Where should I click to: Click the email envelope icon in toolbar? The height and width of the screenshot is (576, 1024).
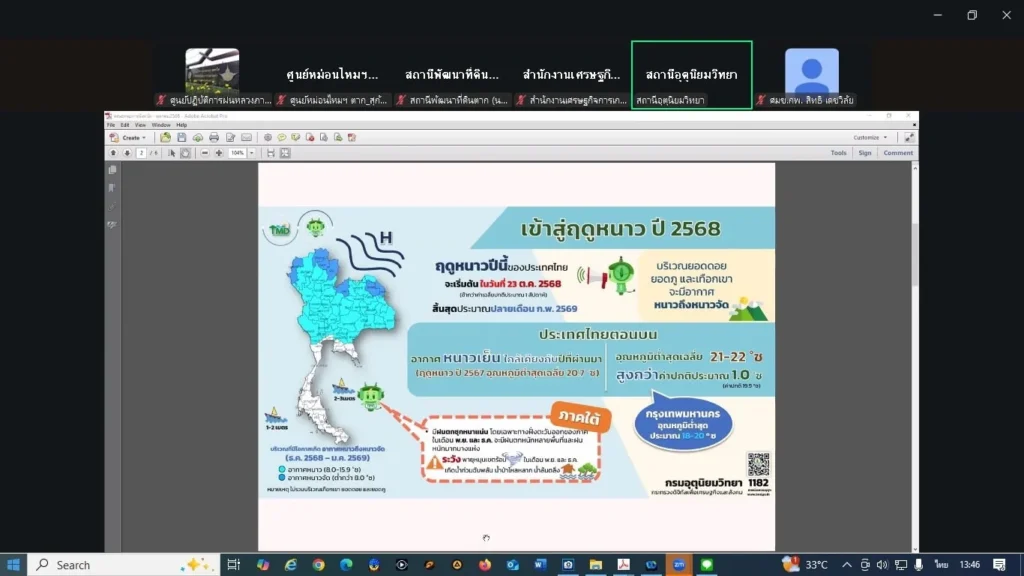[x=246, y=137]
